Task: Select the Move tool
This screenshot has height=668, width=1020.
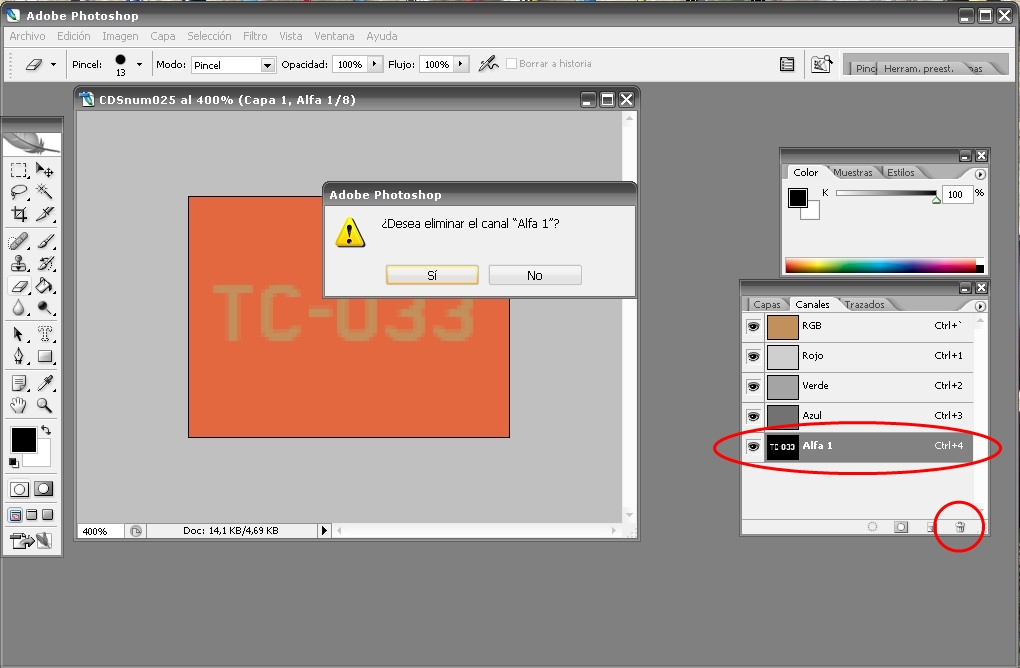Action: click(44, 170)
